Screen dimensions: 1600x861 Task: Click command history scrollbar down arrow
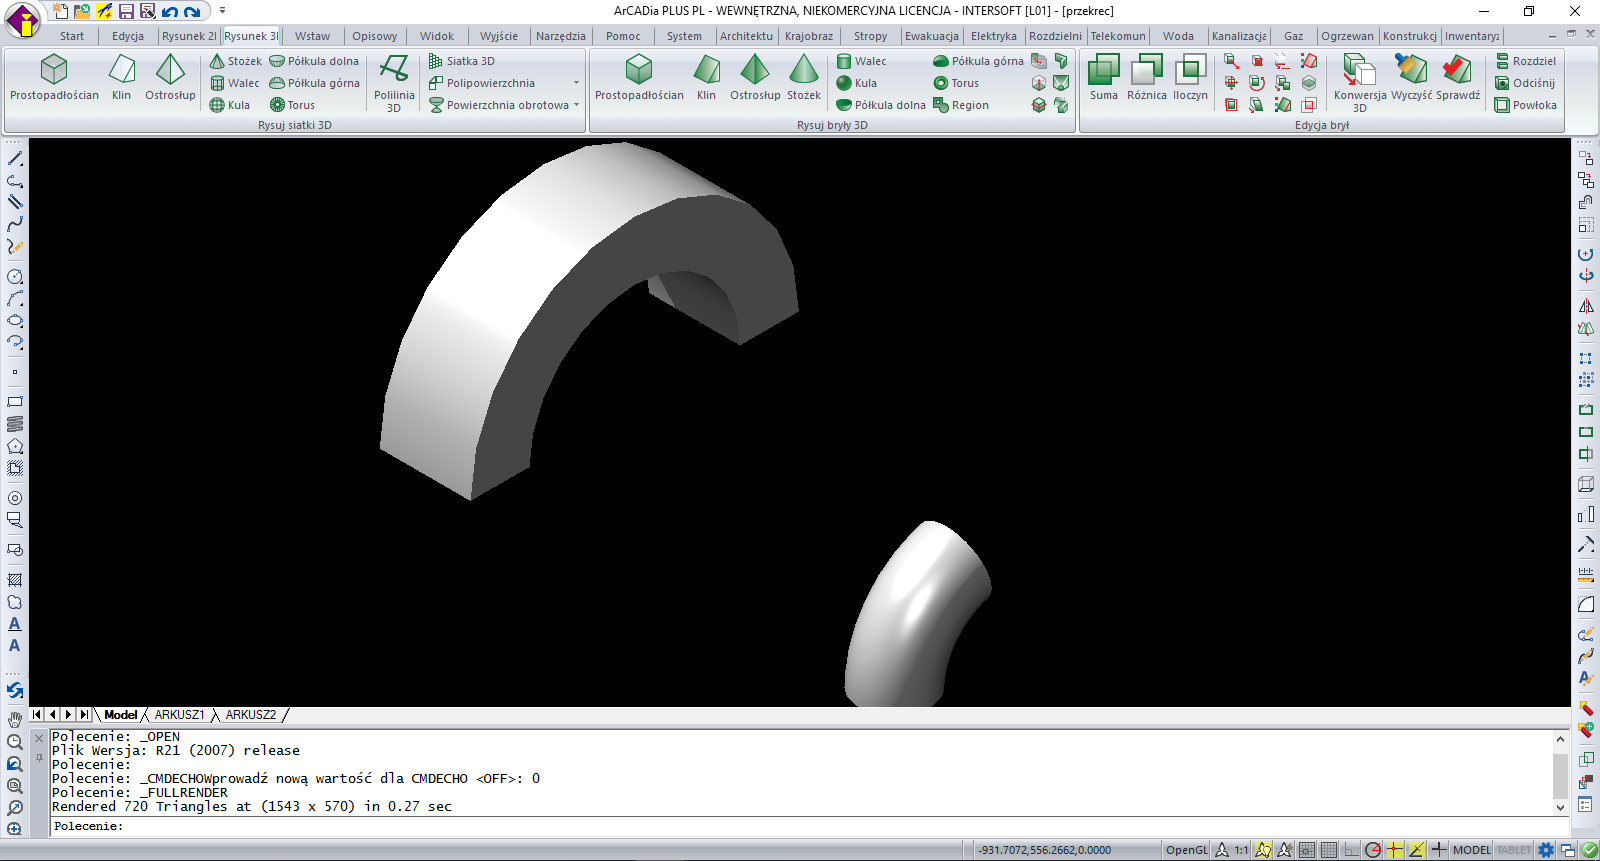tap(1560, 807)
